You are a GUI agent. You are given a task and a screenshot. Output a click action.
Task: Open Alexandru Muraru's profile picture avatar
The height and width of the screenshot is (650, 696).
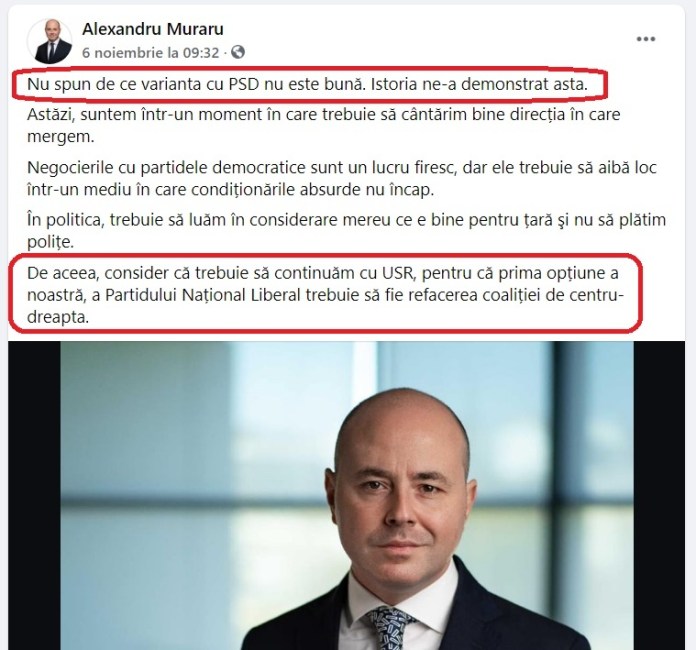pyautogui.click(x=50, y=42)
